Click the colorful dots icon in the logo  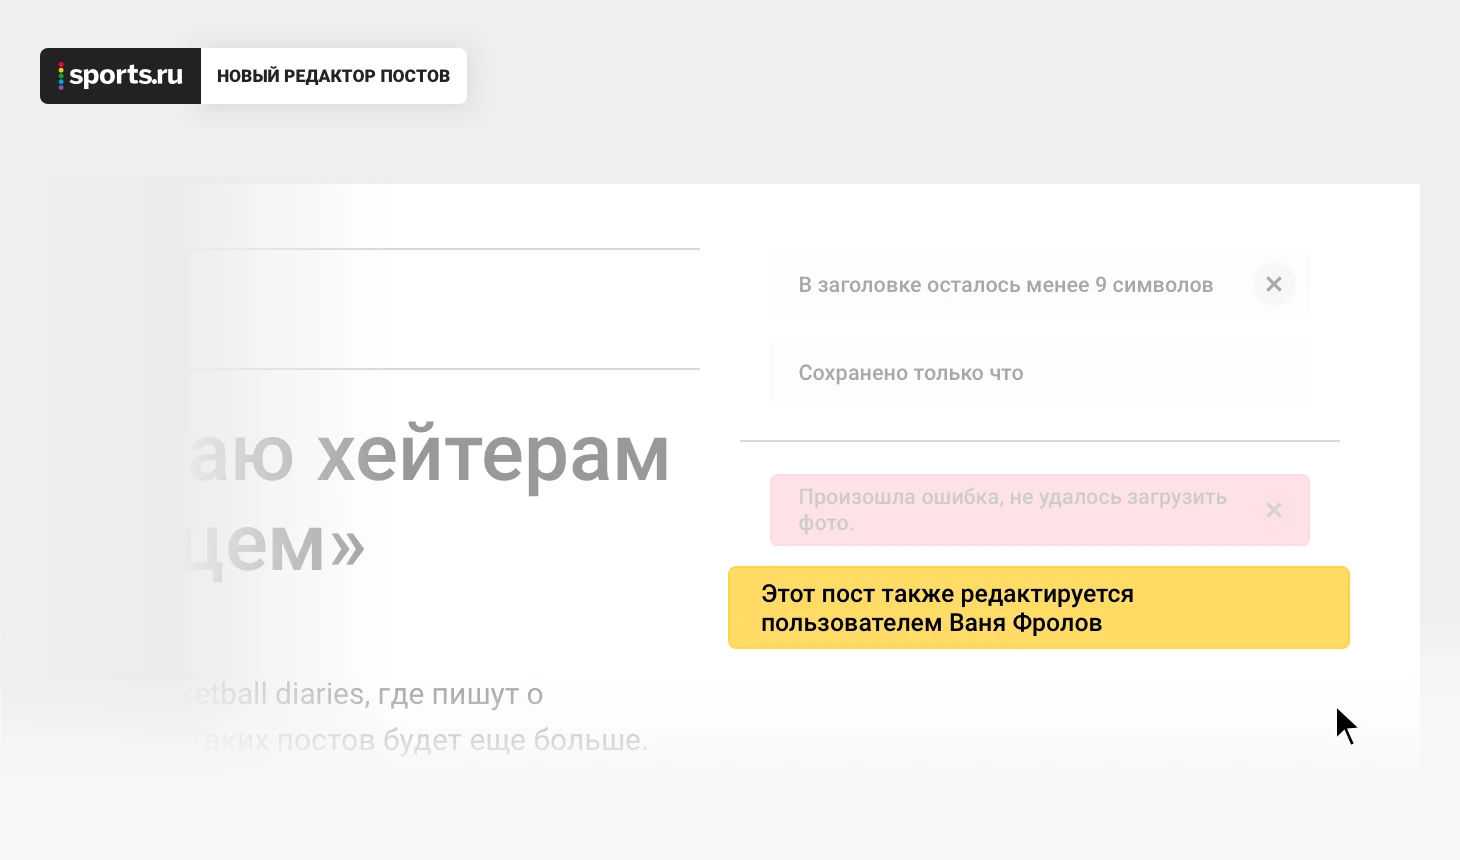[x=61, y=76]
